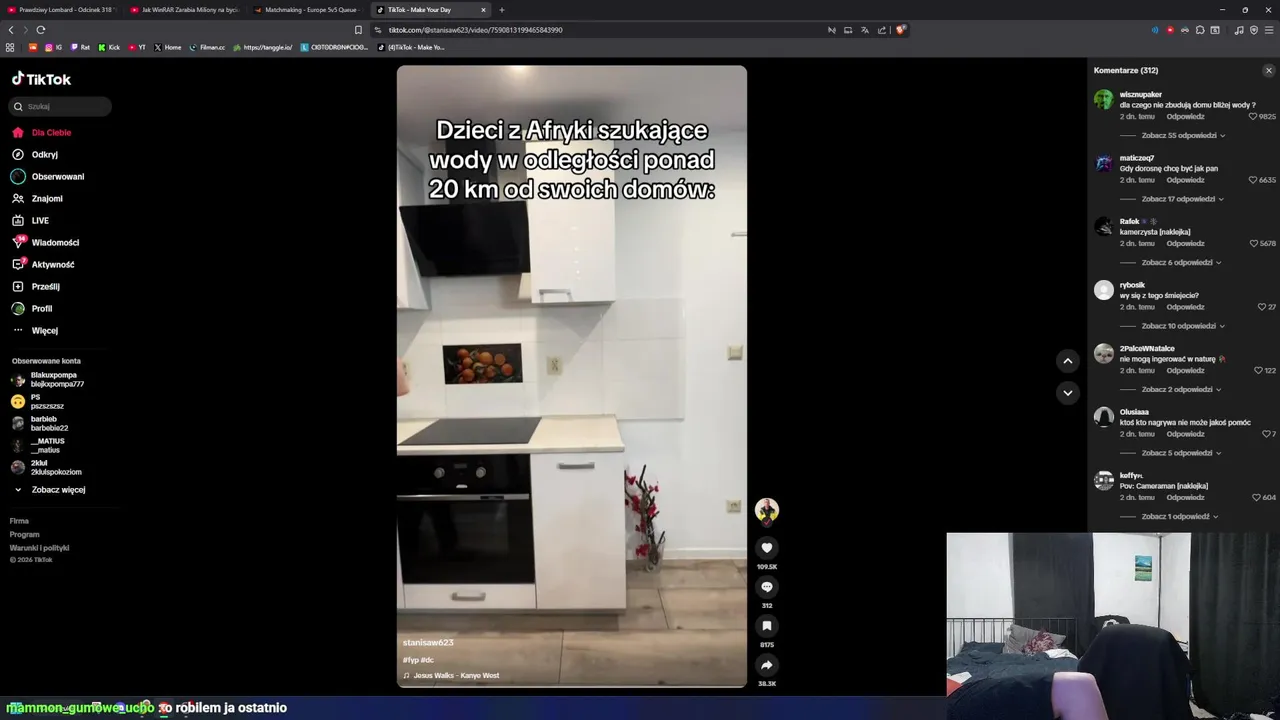Expand Zobacz 2 odpowiedzi replies
Image resolution: width=1280 pixels, height=720 pixels.
pyautogui.click(x=1181, y=389)
